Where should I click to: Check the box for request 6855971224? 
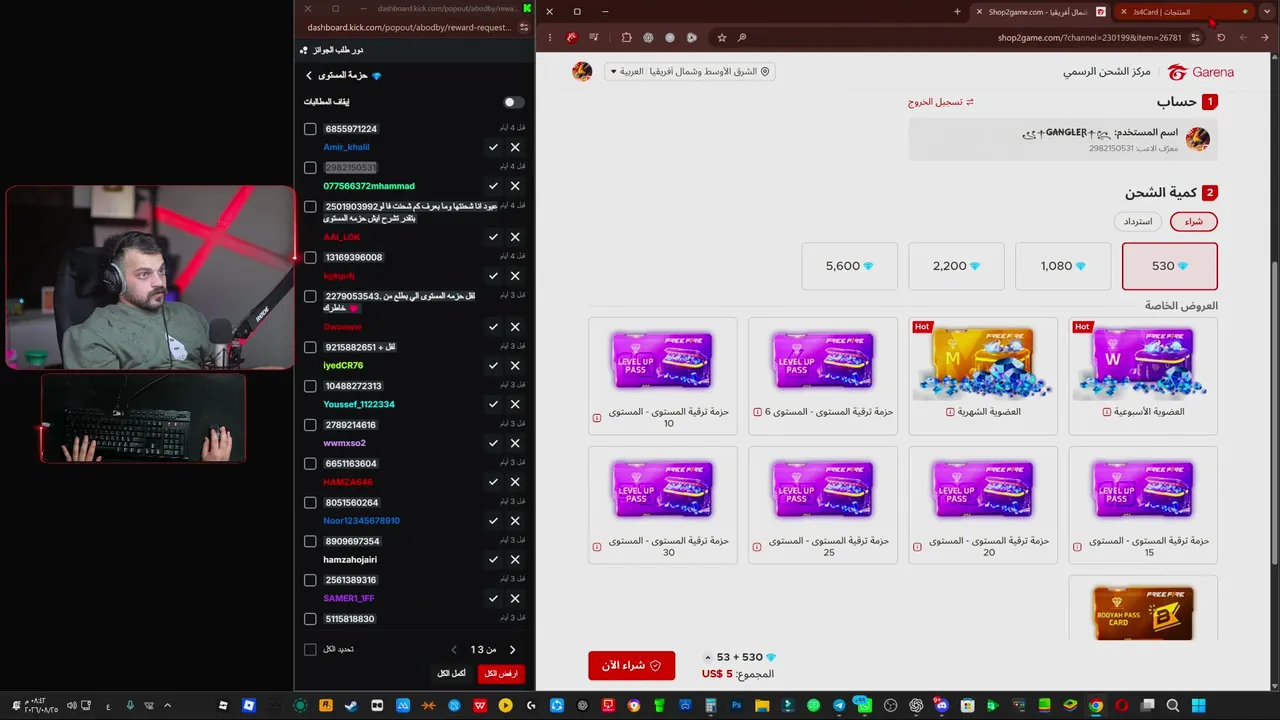coord(310,129)
